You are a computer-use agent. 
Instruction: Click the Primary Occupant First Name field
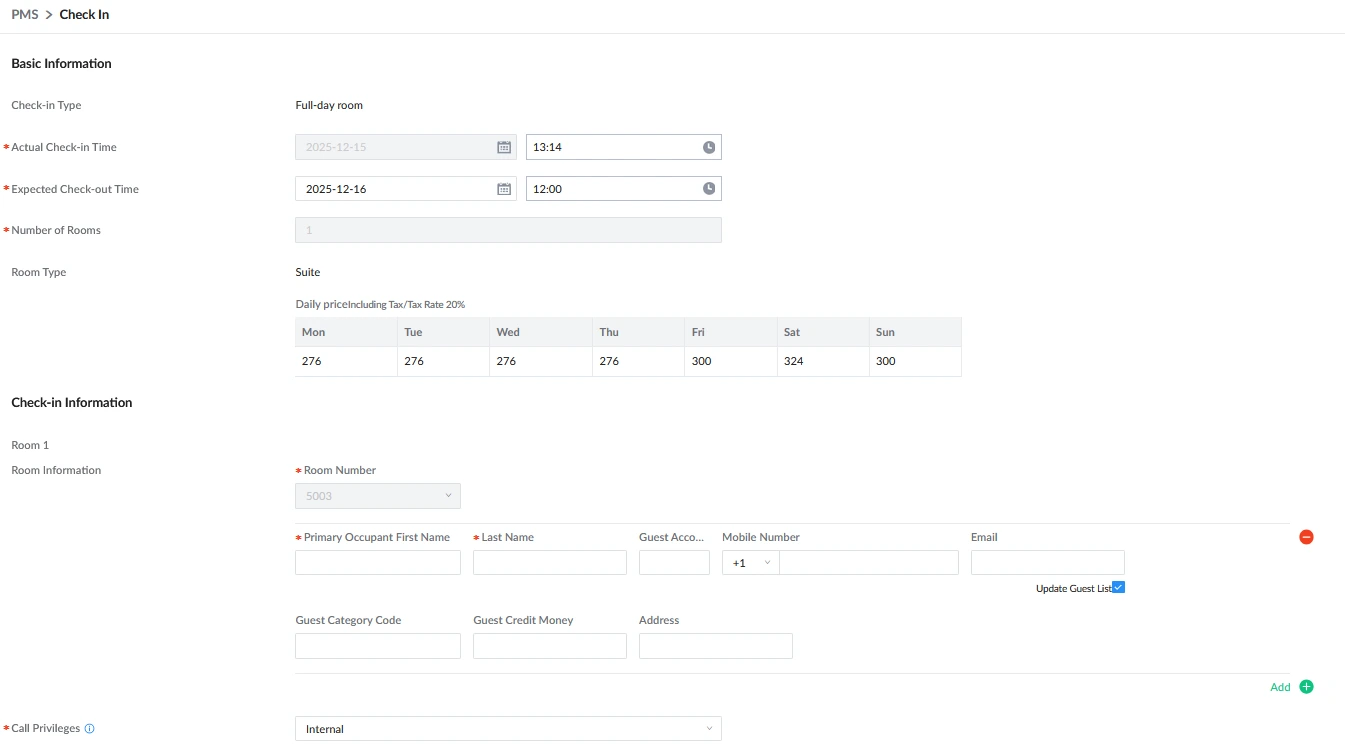[377, 562]
